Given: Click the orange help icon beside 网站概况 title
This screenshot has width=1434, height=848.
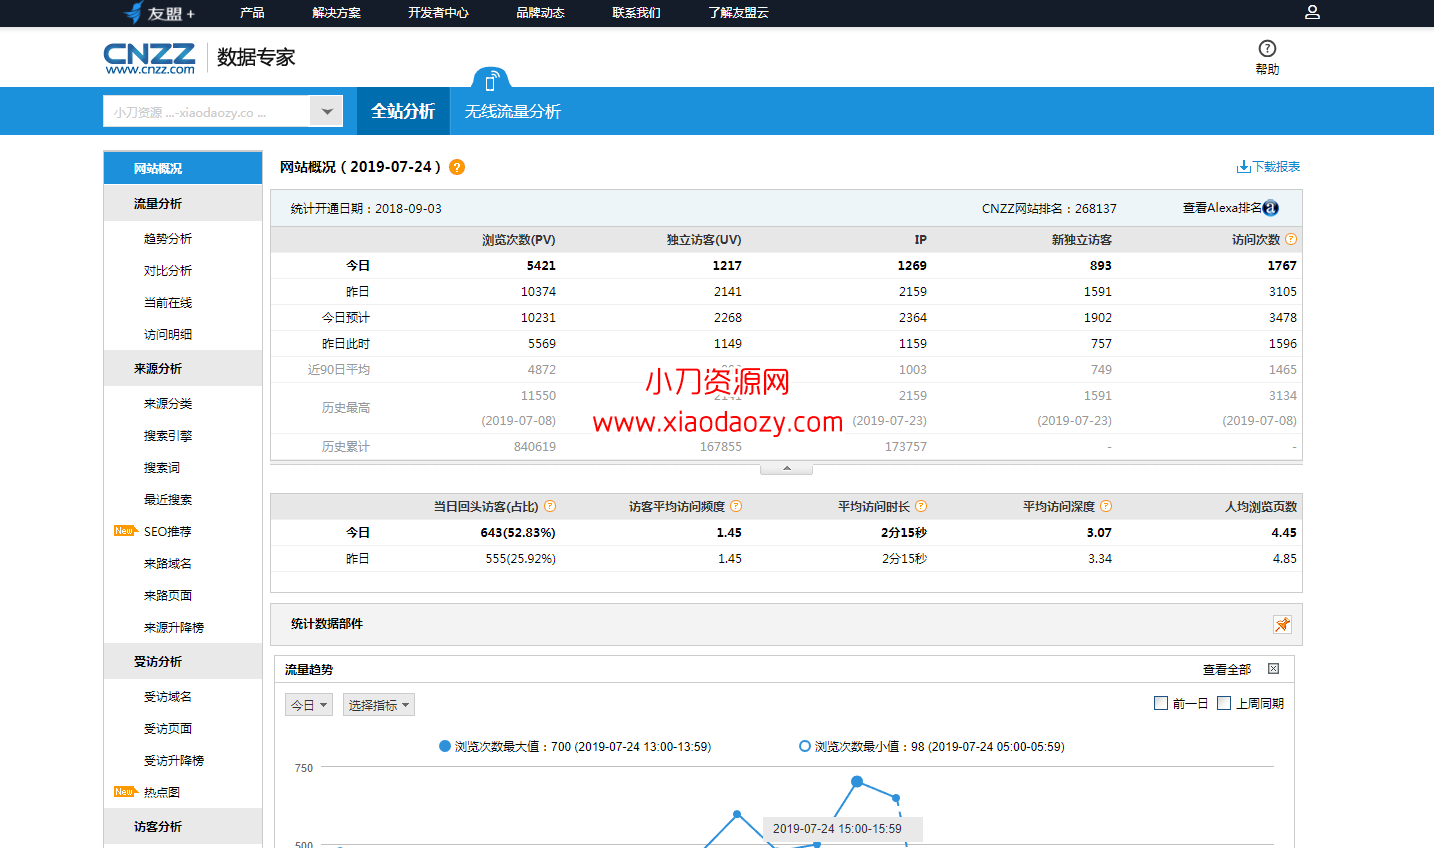Looking at the screenshot, I should click(x=457, y=167).
